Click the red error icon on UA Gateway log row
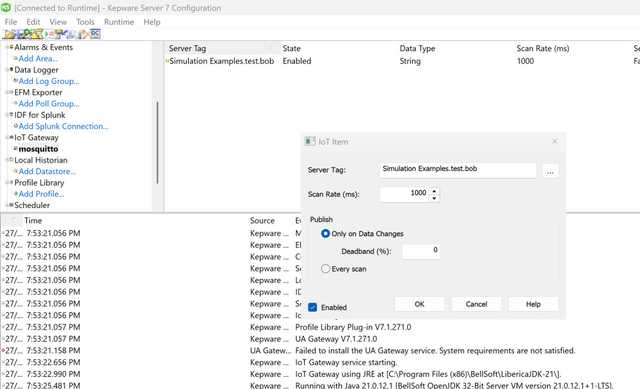Screen dimensions: 640x389 coord(3,351)
